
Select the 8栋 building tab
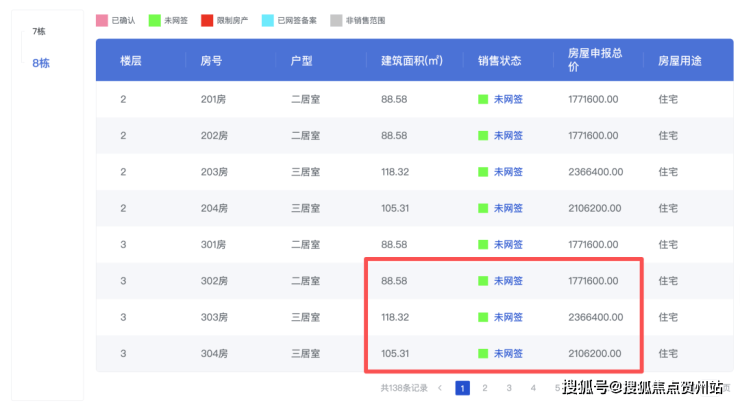pyautogui.click(x=40, y=62)
